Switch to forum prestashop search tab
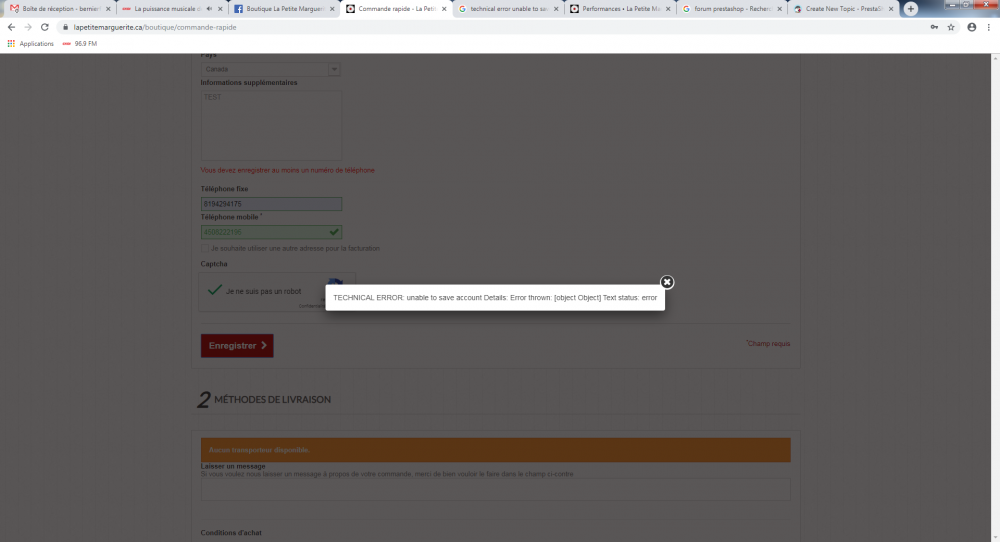 (732, 9)
